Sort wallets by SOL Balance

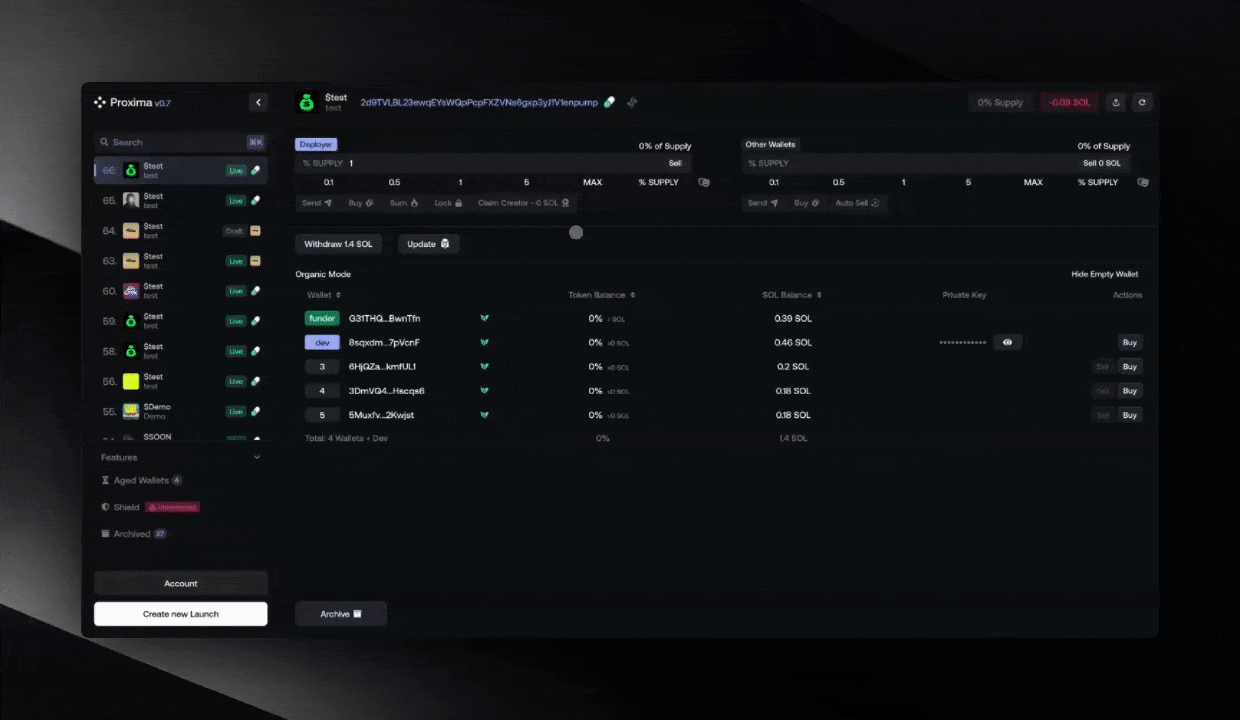tap(790, 295)
